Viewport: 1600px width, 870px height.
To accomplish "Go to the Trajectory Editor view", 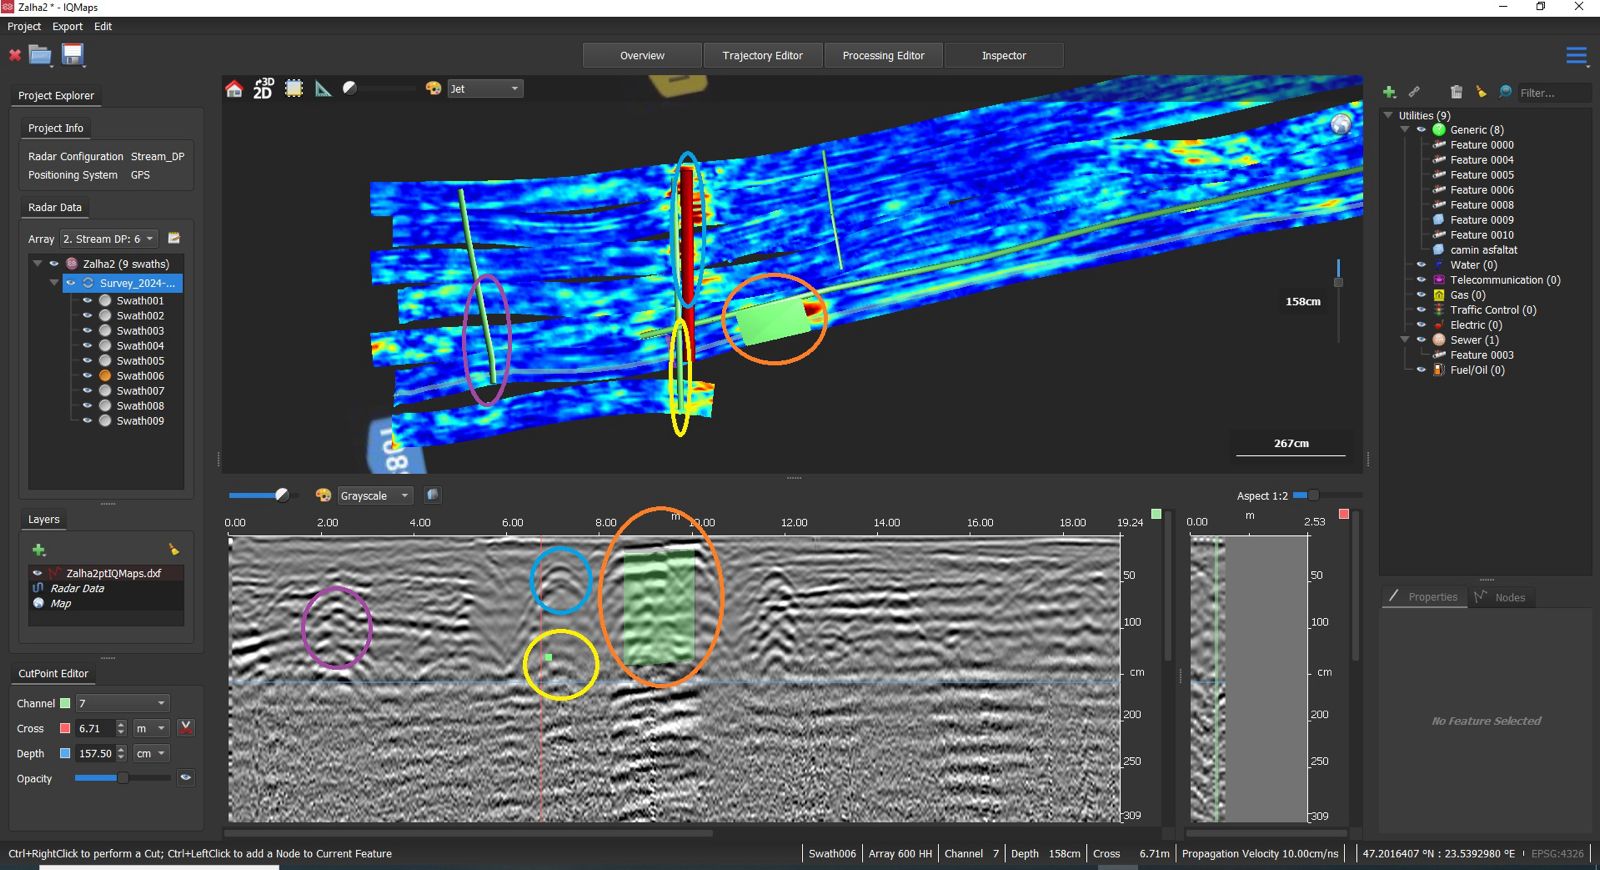I will point(762,56).
